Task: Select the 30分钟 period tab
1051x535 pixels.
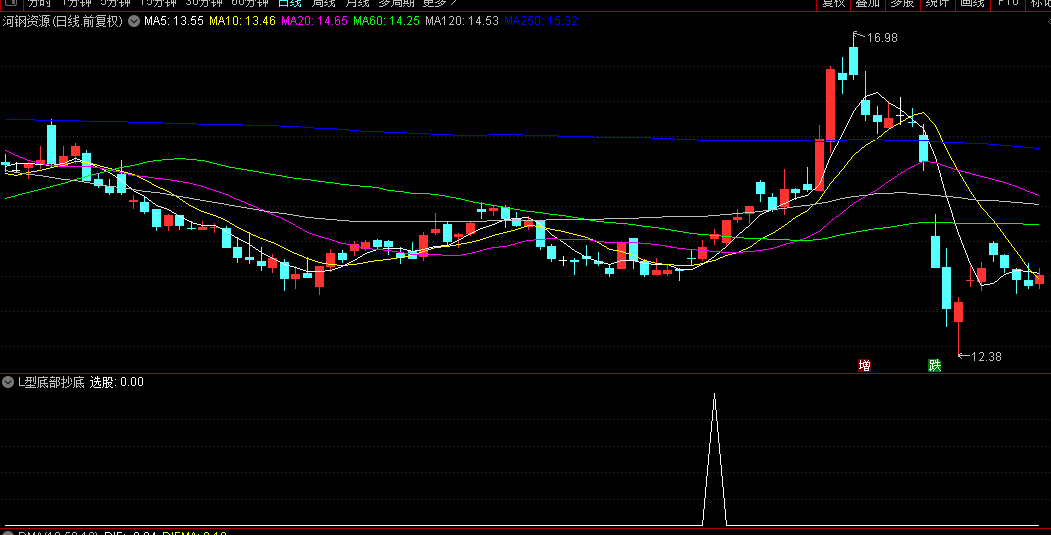Action: coord(204,3)
